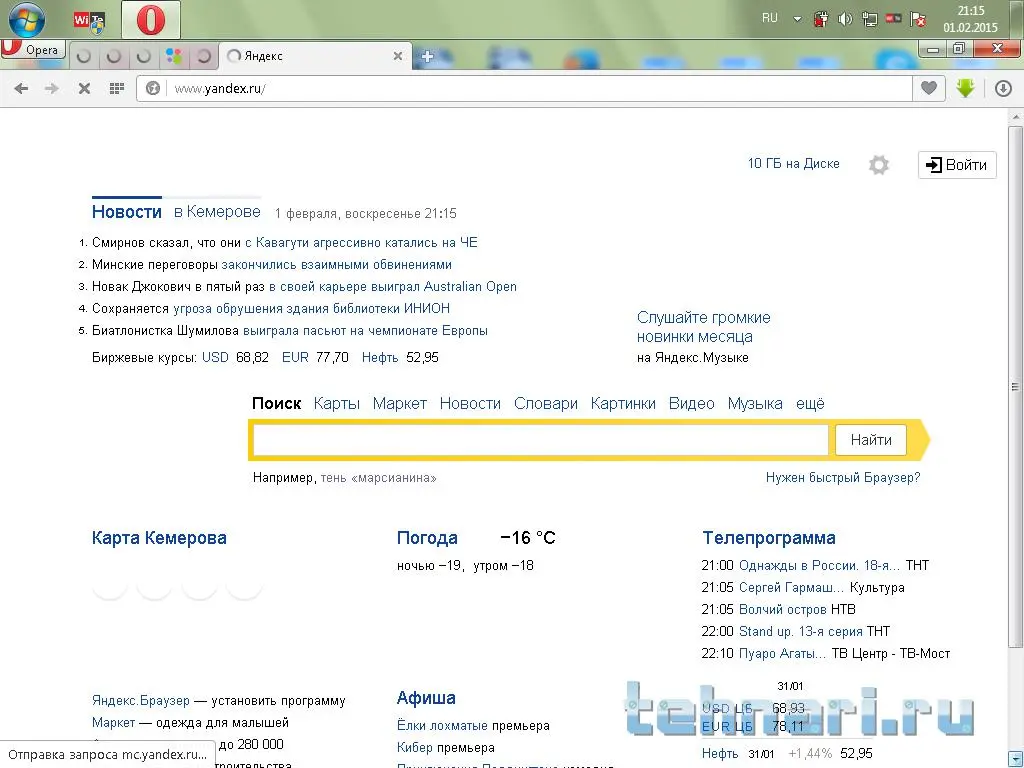This screenshot has width=1024, height=768.
Task: Go back with the back arrow
Action: [x=22, y=88]
